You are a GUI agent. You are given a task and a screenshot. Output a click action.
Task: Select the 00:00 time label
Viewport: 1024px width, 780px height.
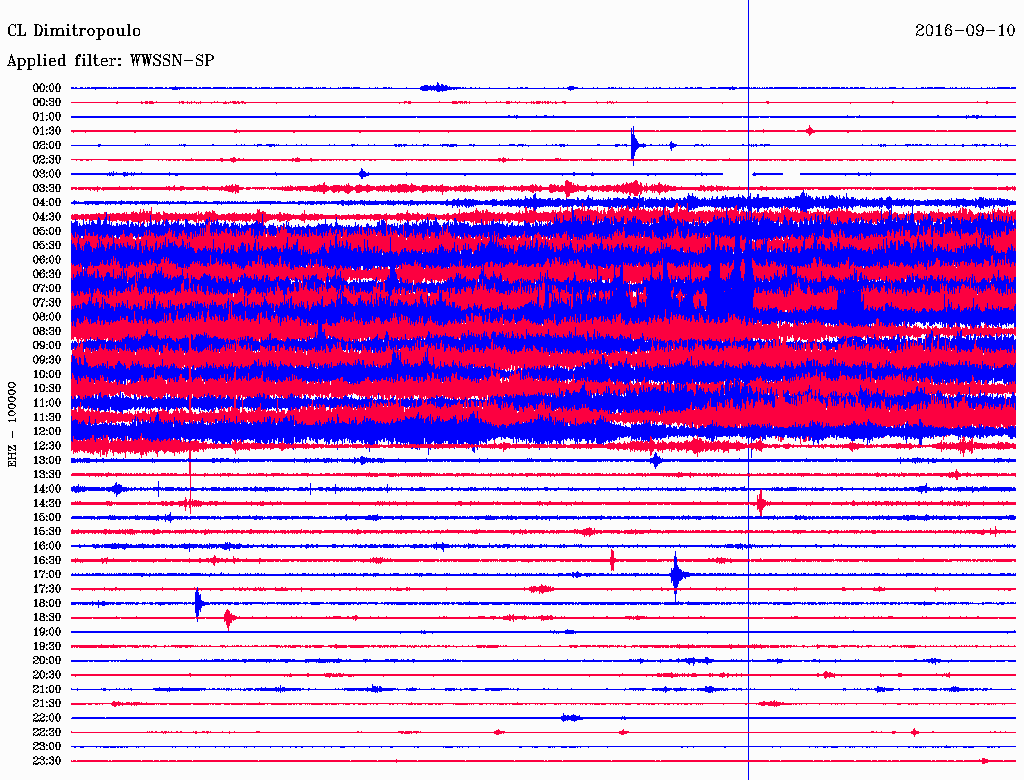[x=47, y=88]
